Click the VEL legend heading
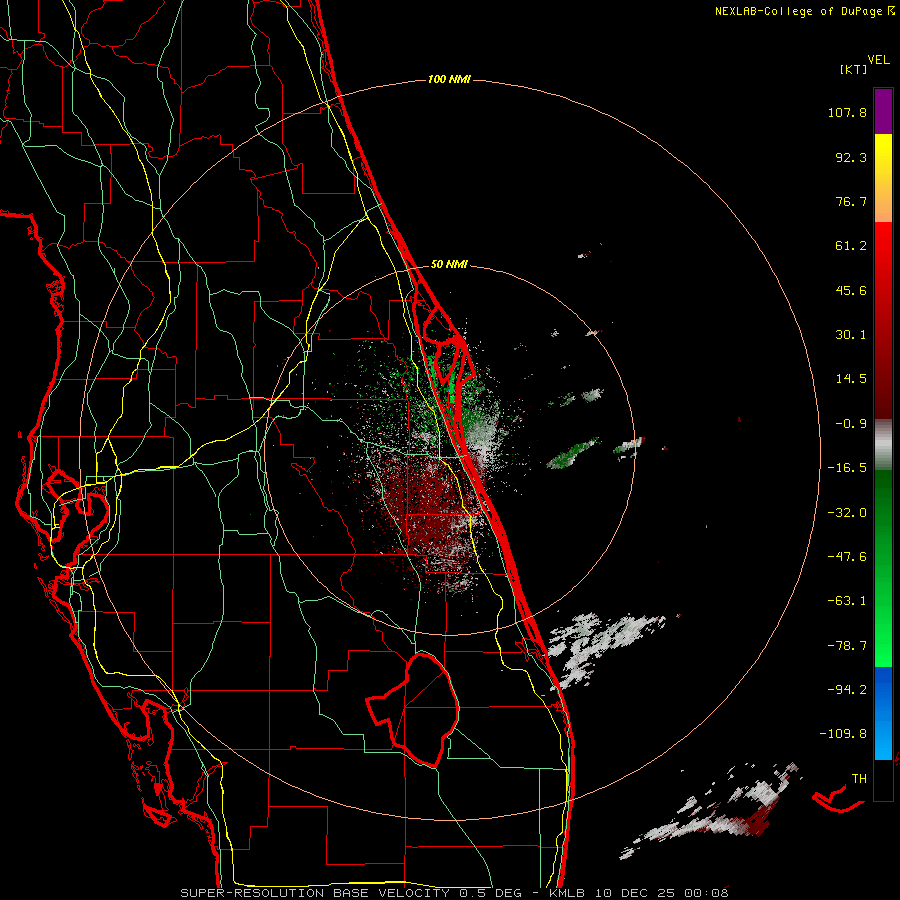 [878, 60]
